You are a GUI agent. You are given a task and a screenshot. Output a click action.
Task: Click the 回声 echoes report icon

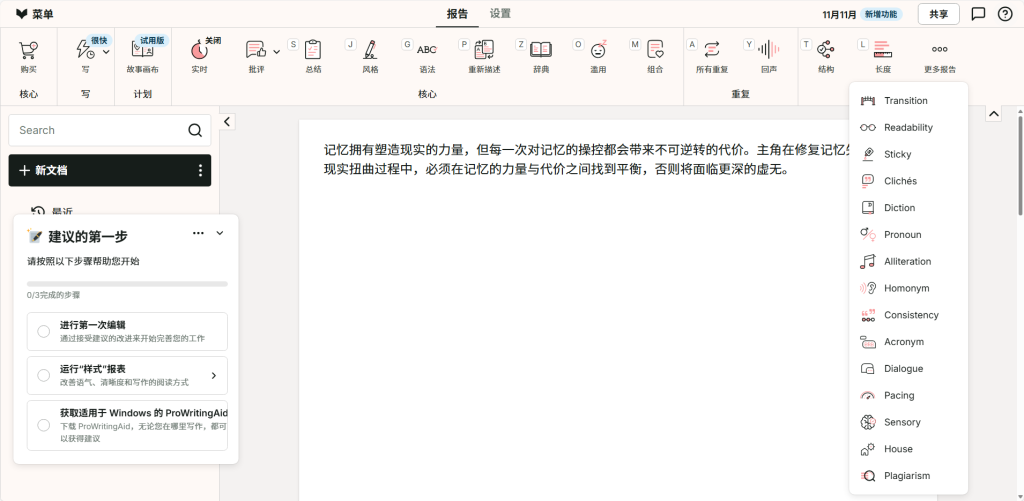[768, 50]
